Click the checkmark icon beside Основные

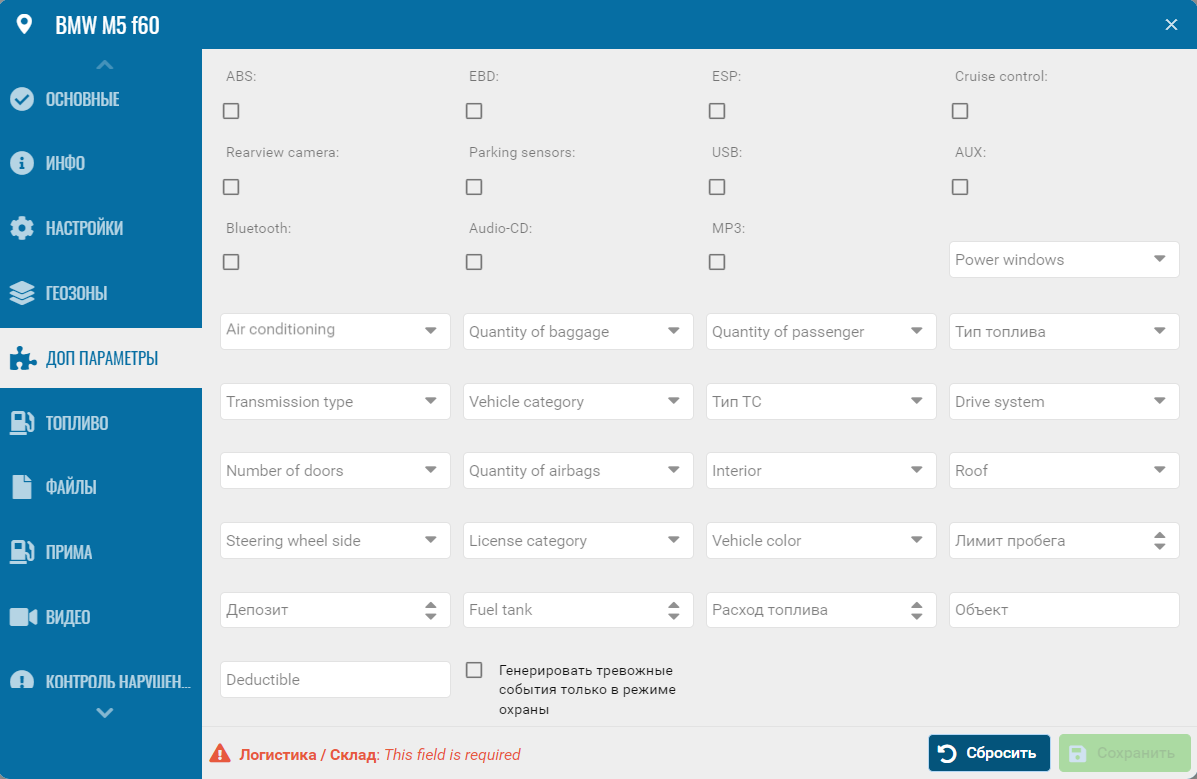tap(22, 99)
